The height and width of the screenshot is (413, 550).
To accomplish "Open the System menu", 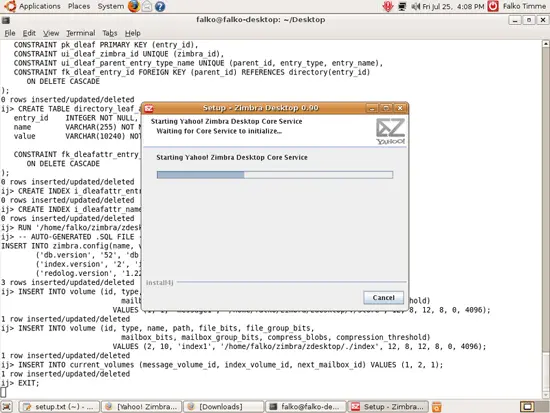I will (x=110, y=6).
